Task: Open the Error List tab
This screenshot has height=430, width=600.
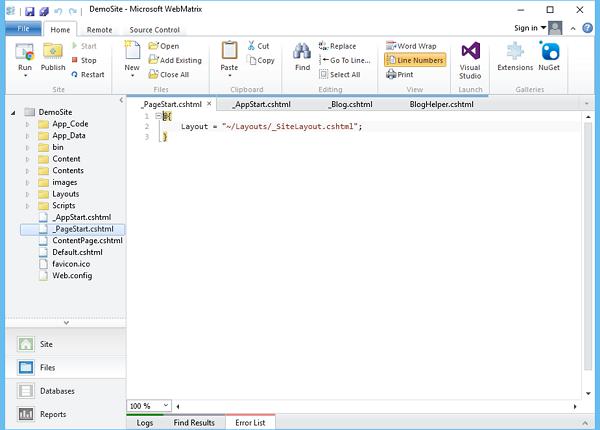Action: coord(250,423)
